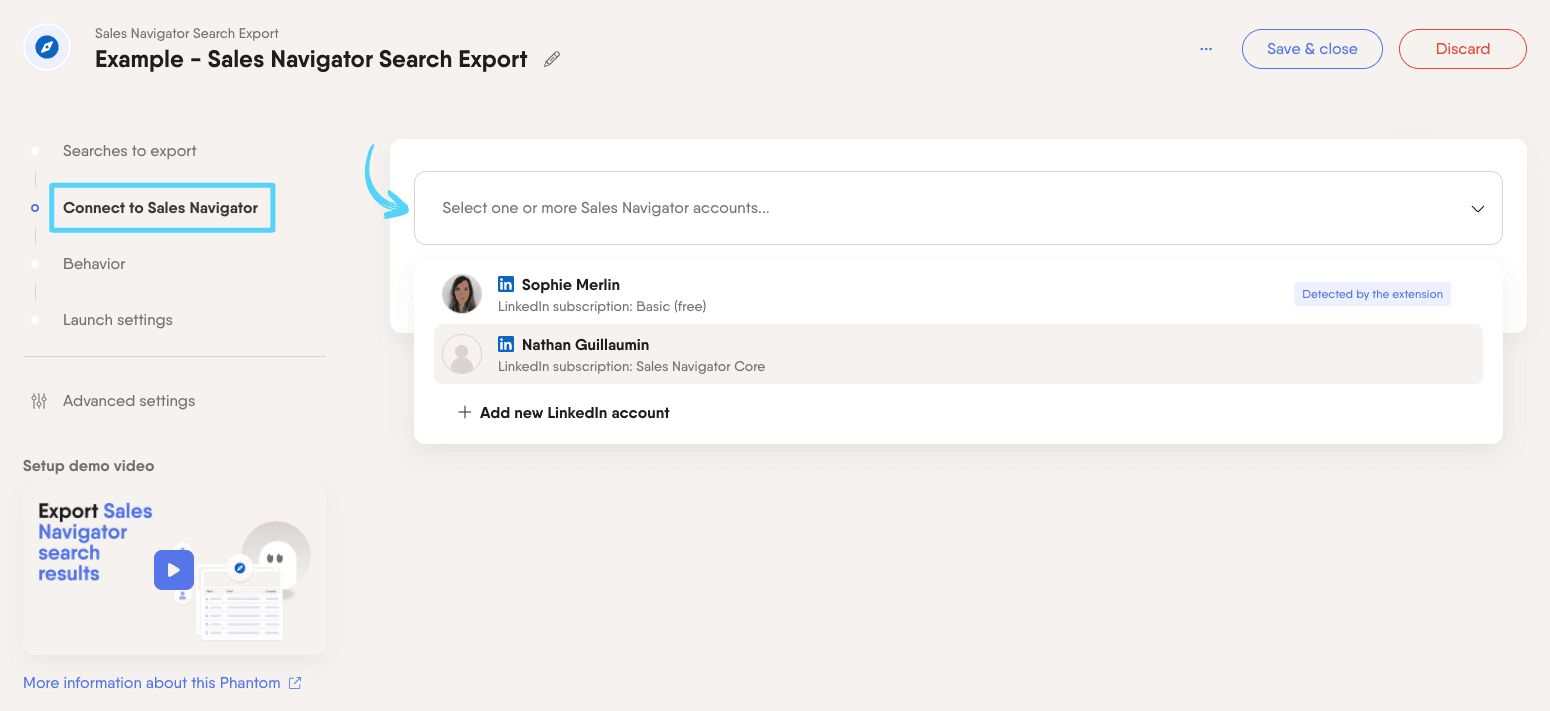Viewport: 1550px width, 711px height.
Task: Click the Detected by the extension badge
Action: (x=1372, y=294)
